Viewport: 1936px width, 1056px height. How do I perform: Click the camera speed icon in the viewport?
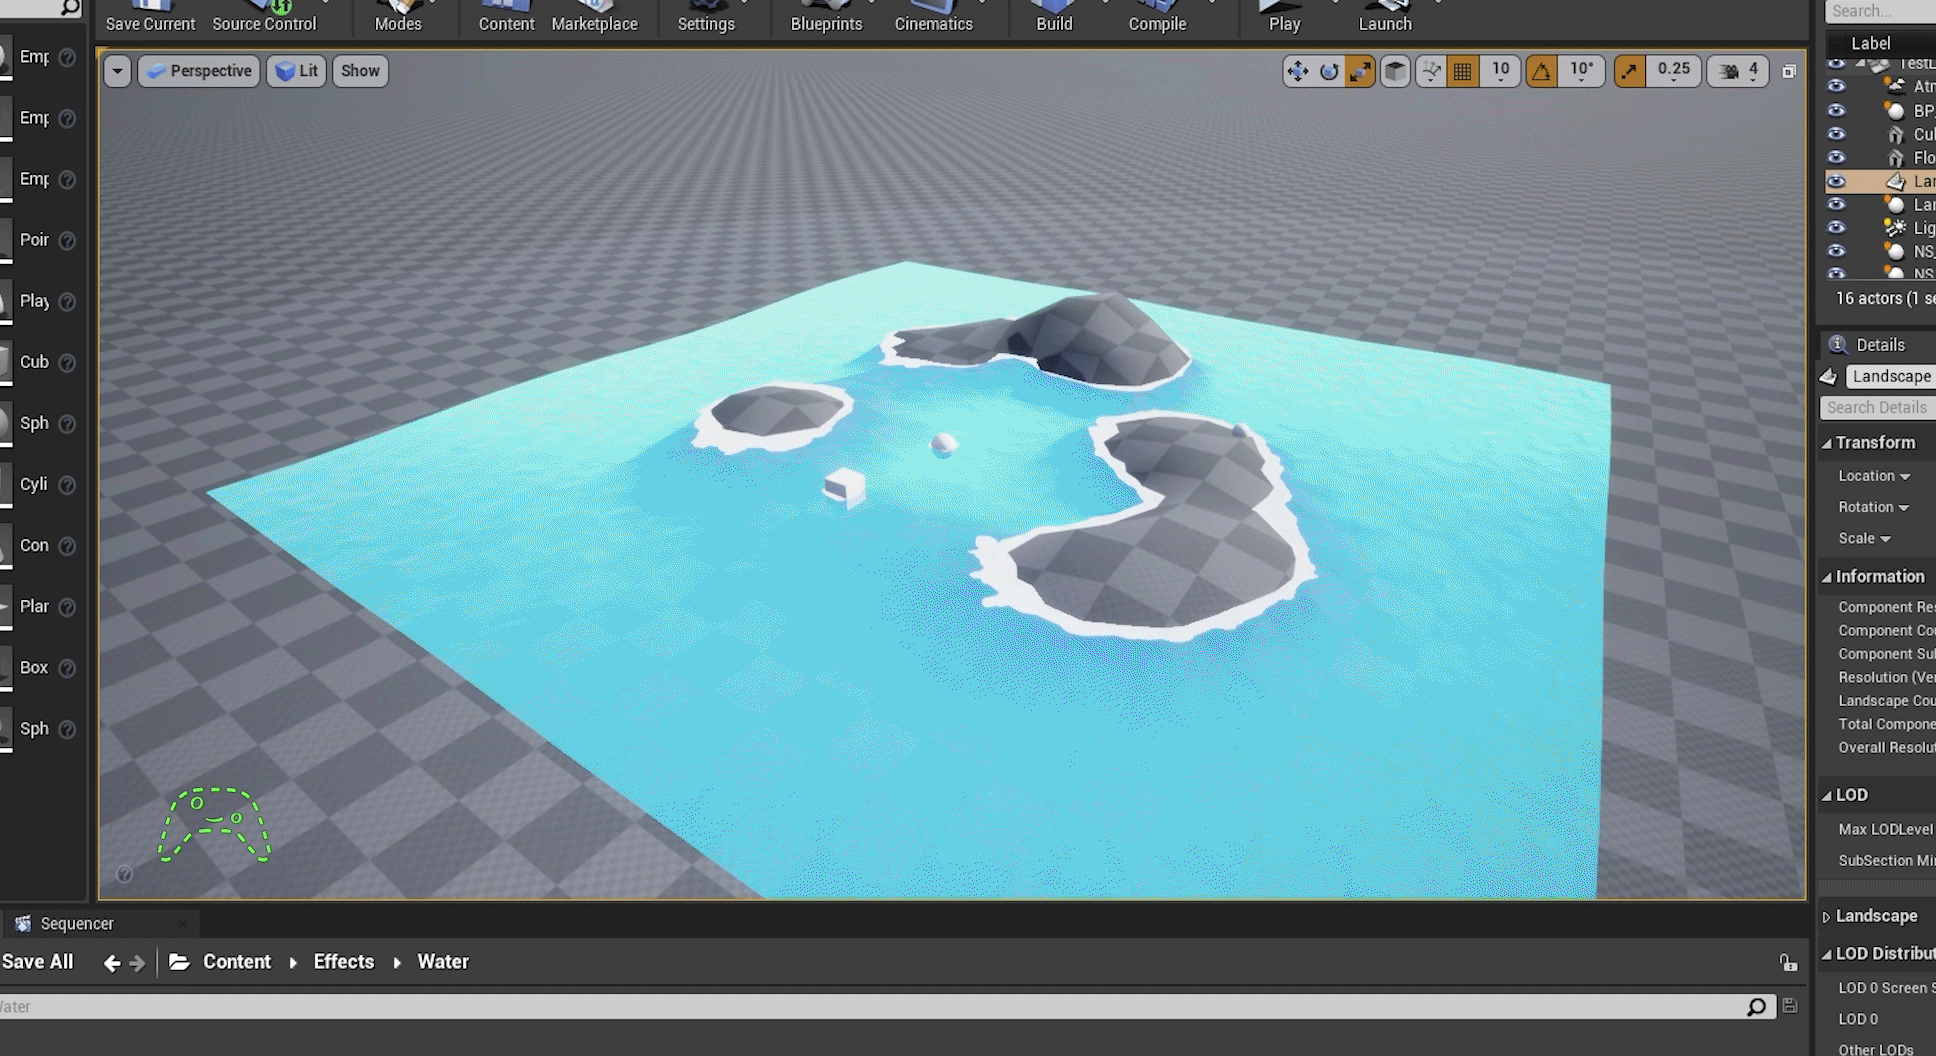[x=1729, y=70]
